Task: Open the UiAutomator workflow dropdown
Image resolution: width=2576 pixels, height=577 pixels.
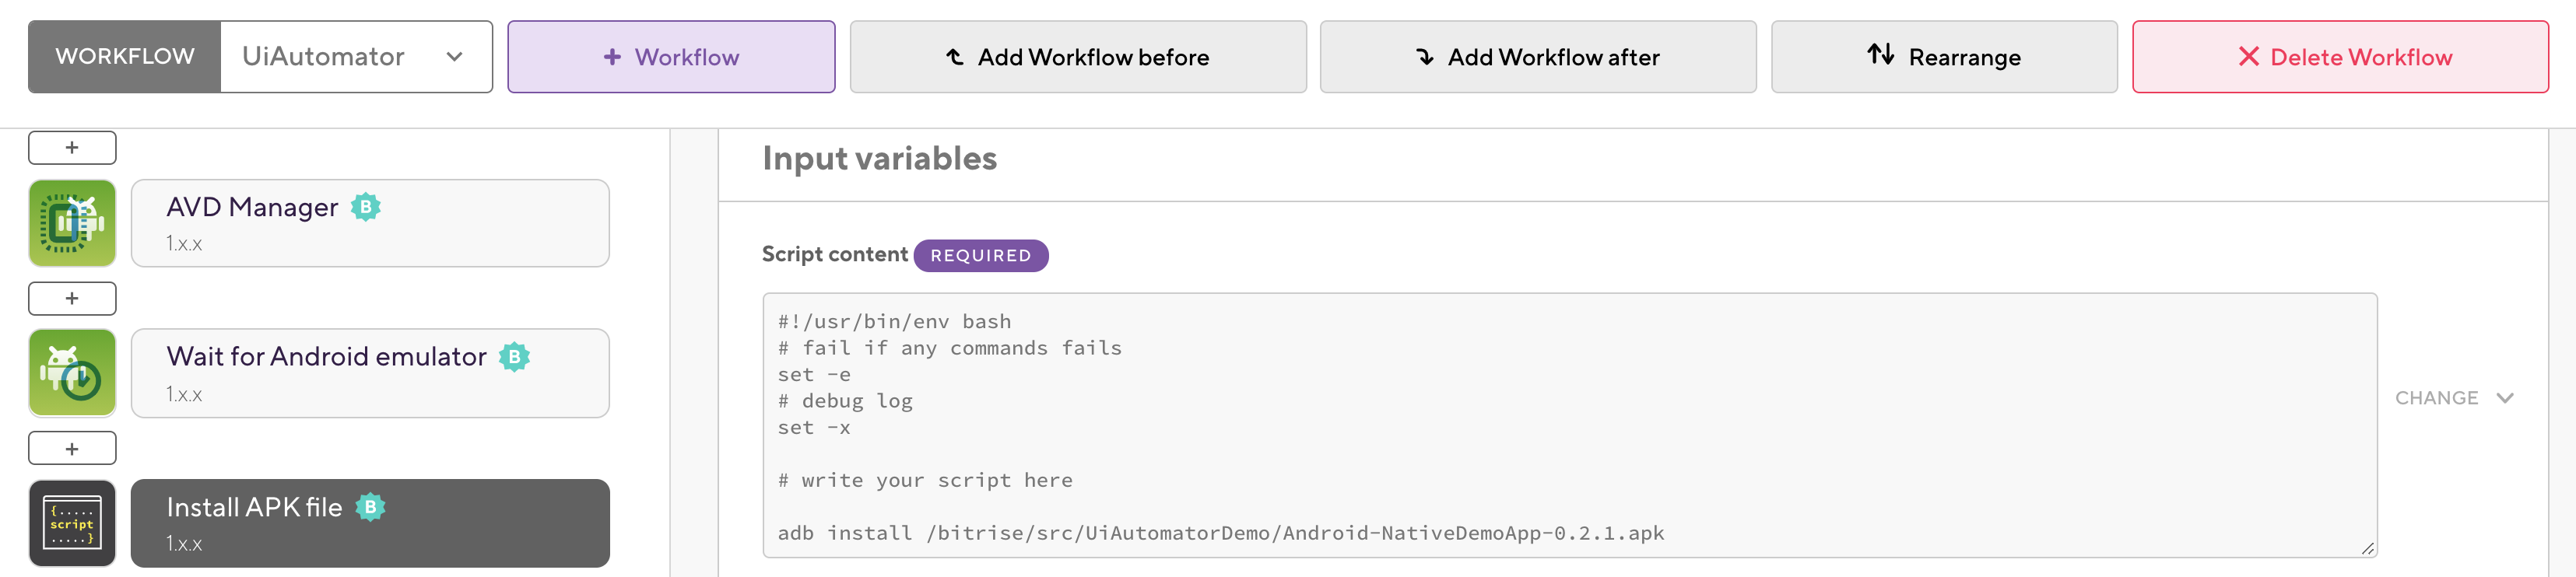Action: 355,57
